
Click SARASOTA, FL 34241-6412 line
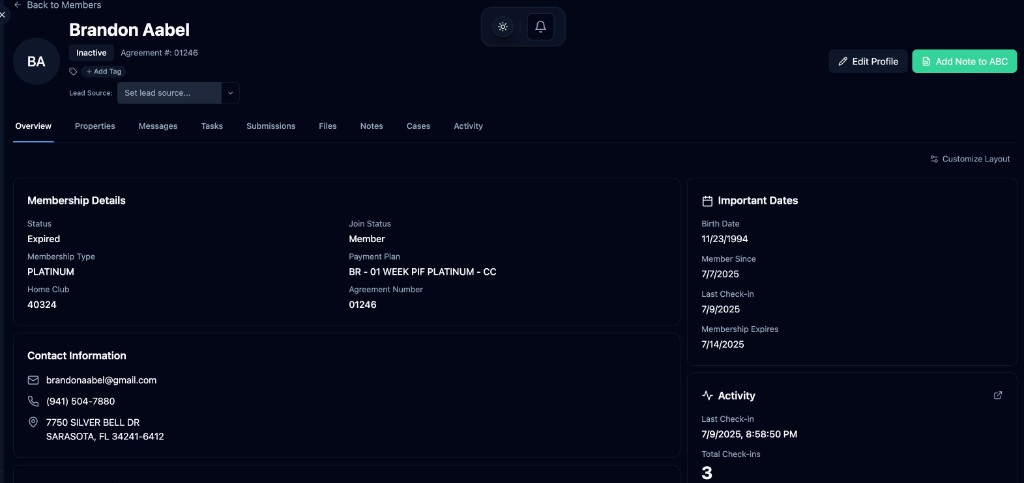tap(105, 436)
